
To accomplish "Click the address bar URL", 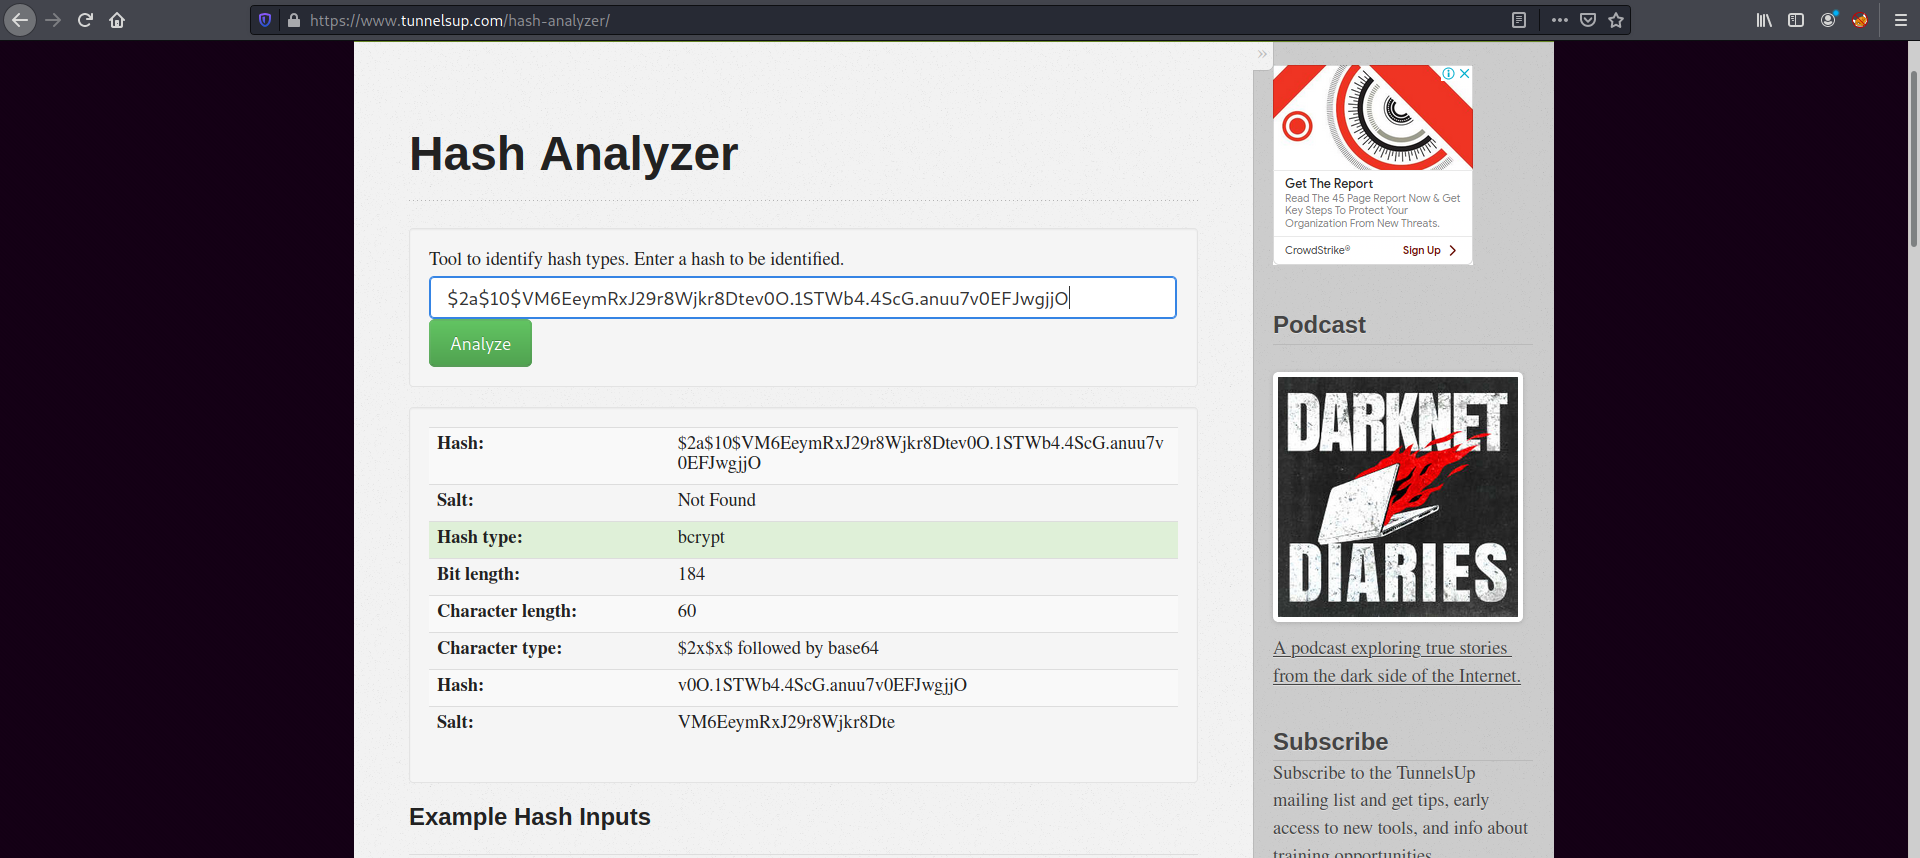I will pyautogui.click(x=460, y=20).
